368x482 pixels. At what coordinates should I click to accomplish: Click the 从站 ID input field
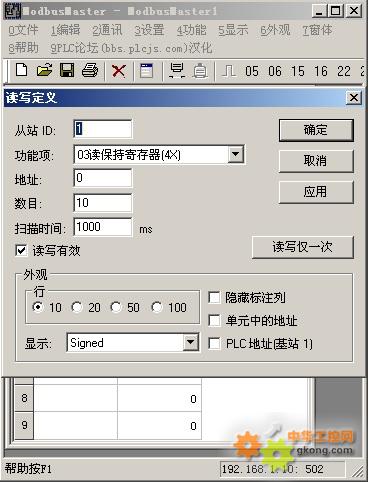103,129
